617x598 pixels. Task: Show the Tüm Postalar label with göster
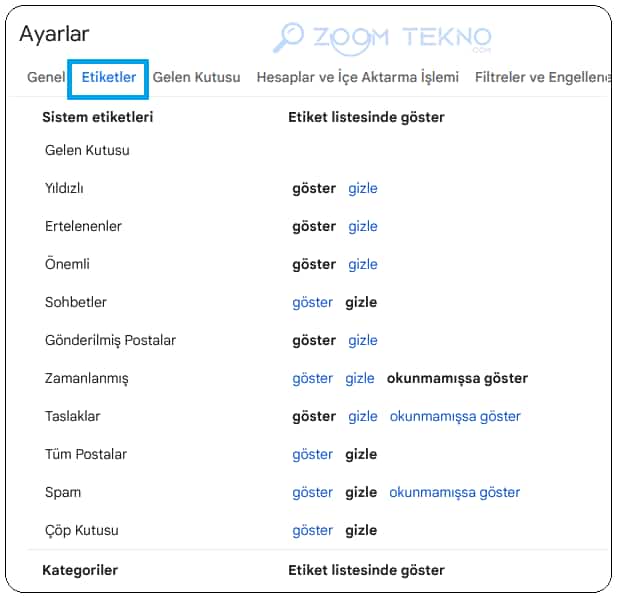312,454
